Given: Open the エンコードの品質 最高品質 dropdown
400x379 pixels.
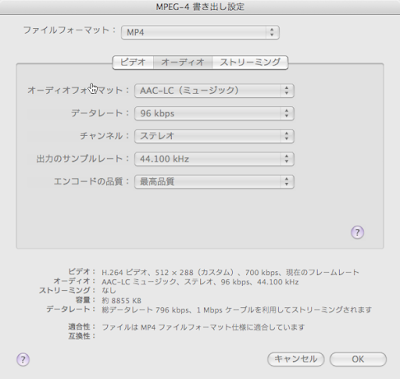Looking at the screenshot, I should point(214,182).
